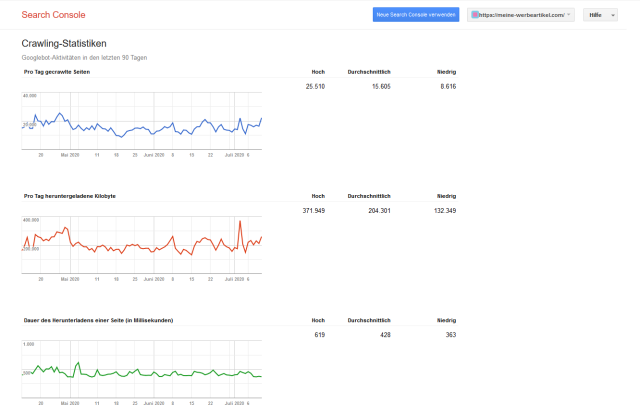640x416 pixels.
Task: Click Niedrig header in download time section
Action: point(447,320)
